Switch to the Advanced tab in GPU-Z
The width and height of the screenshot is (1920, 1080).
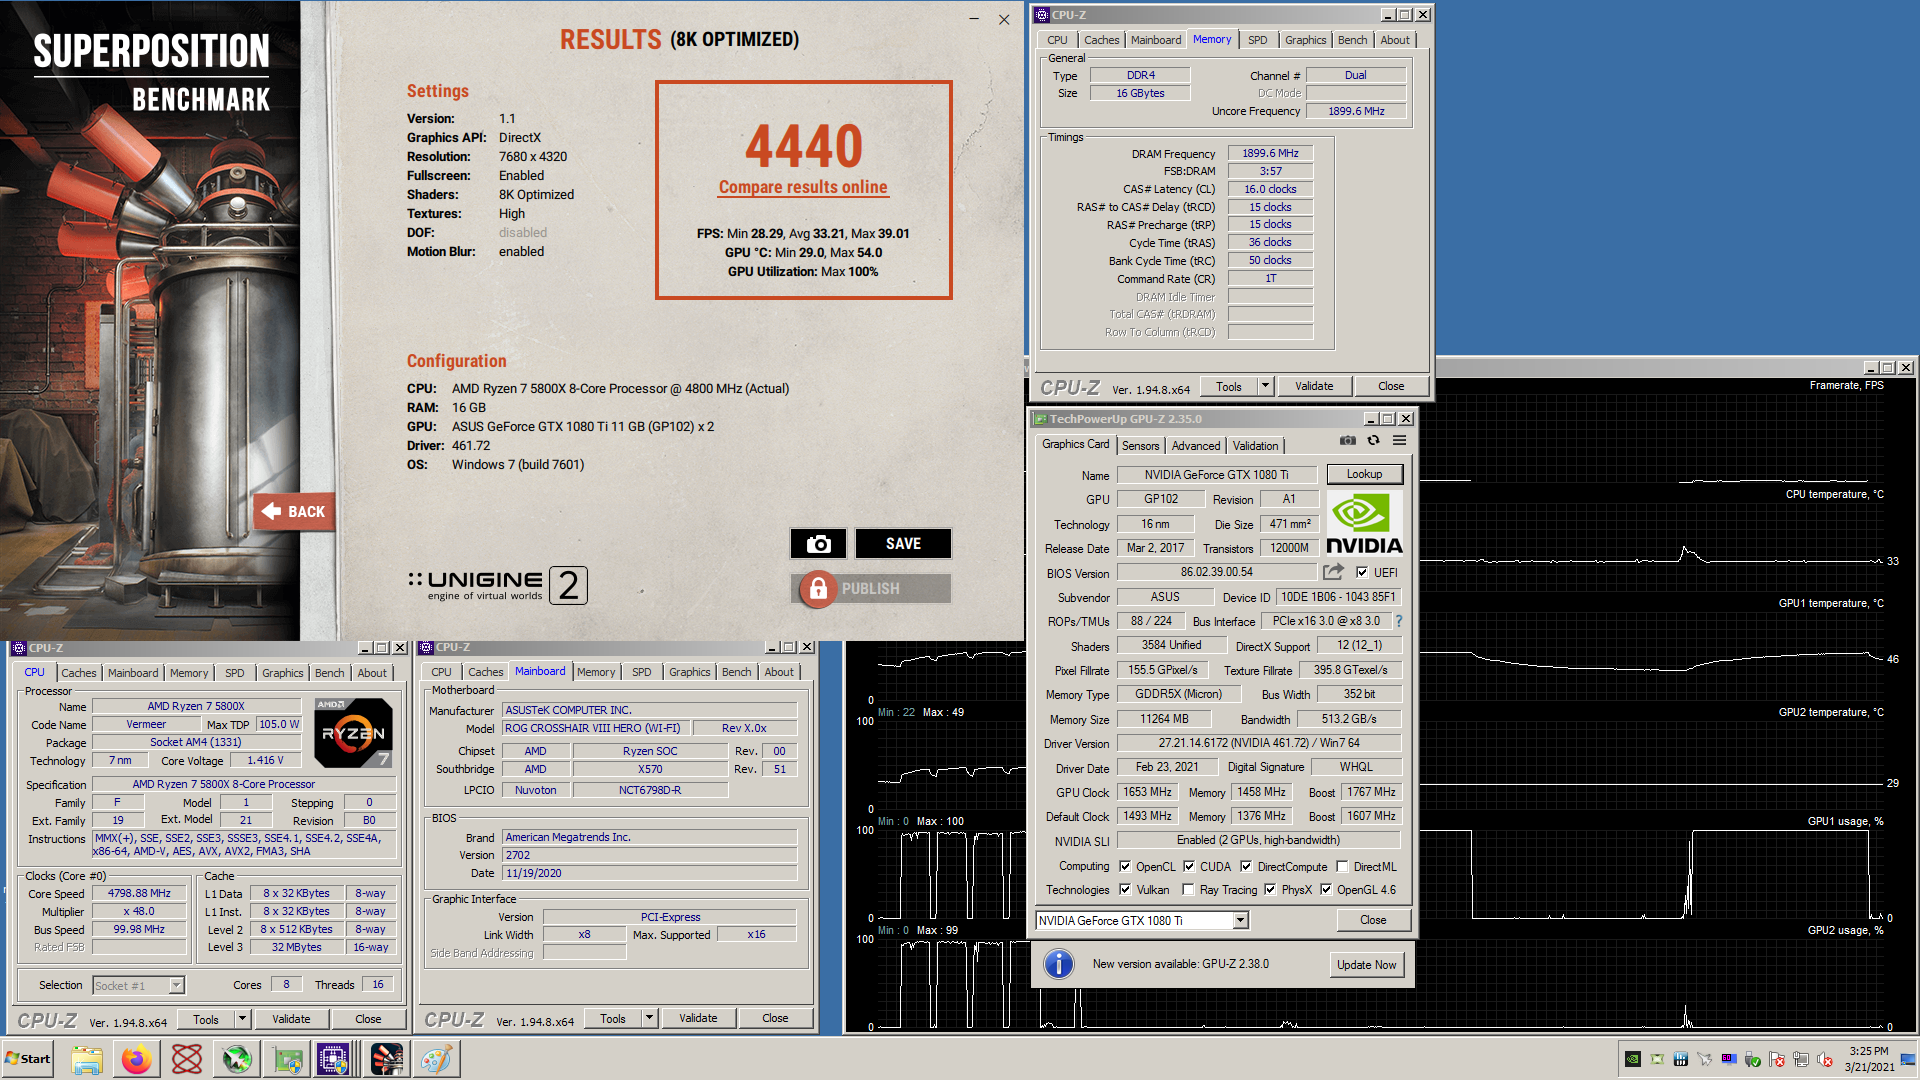click(x=1196, y=445)
